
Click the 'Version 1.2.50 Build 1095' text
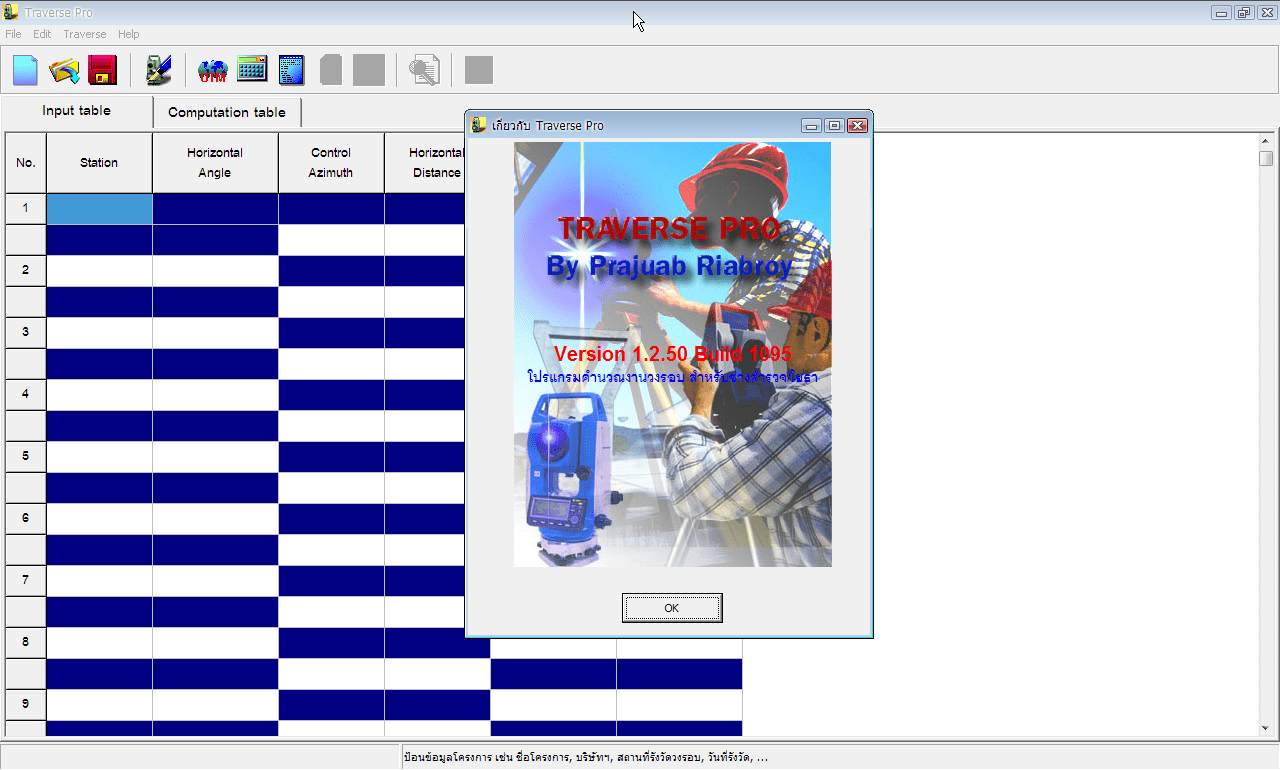click(x=673, y=355)
